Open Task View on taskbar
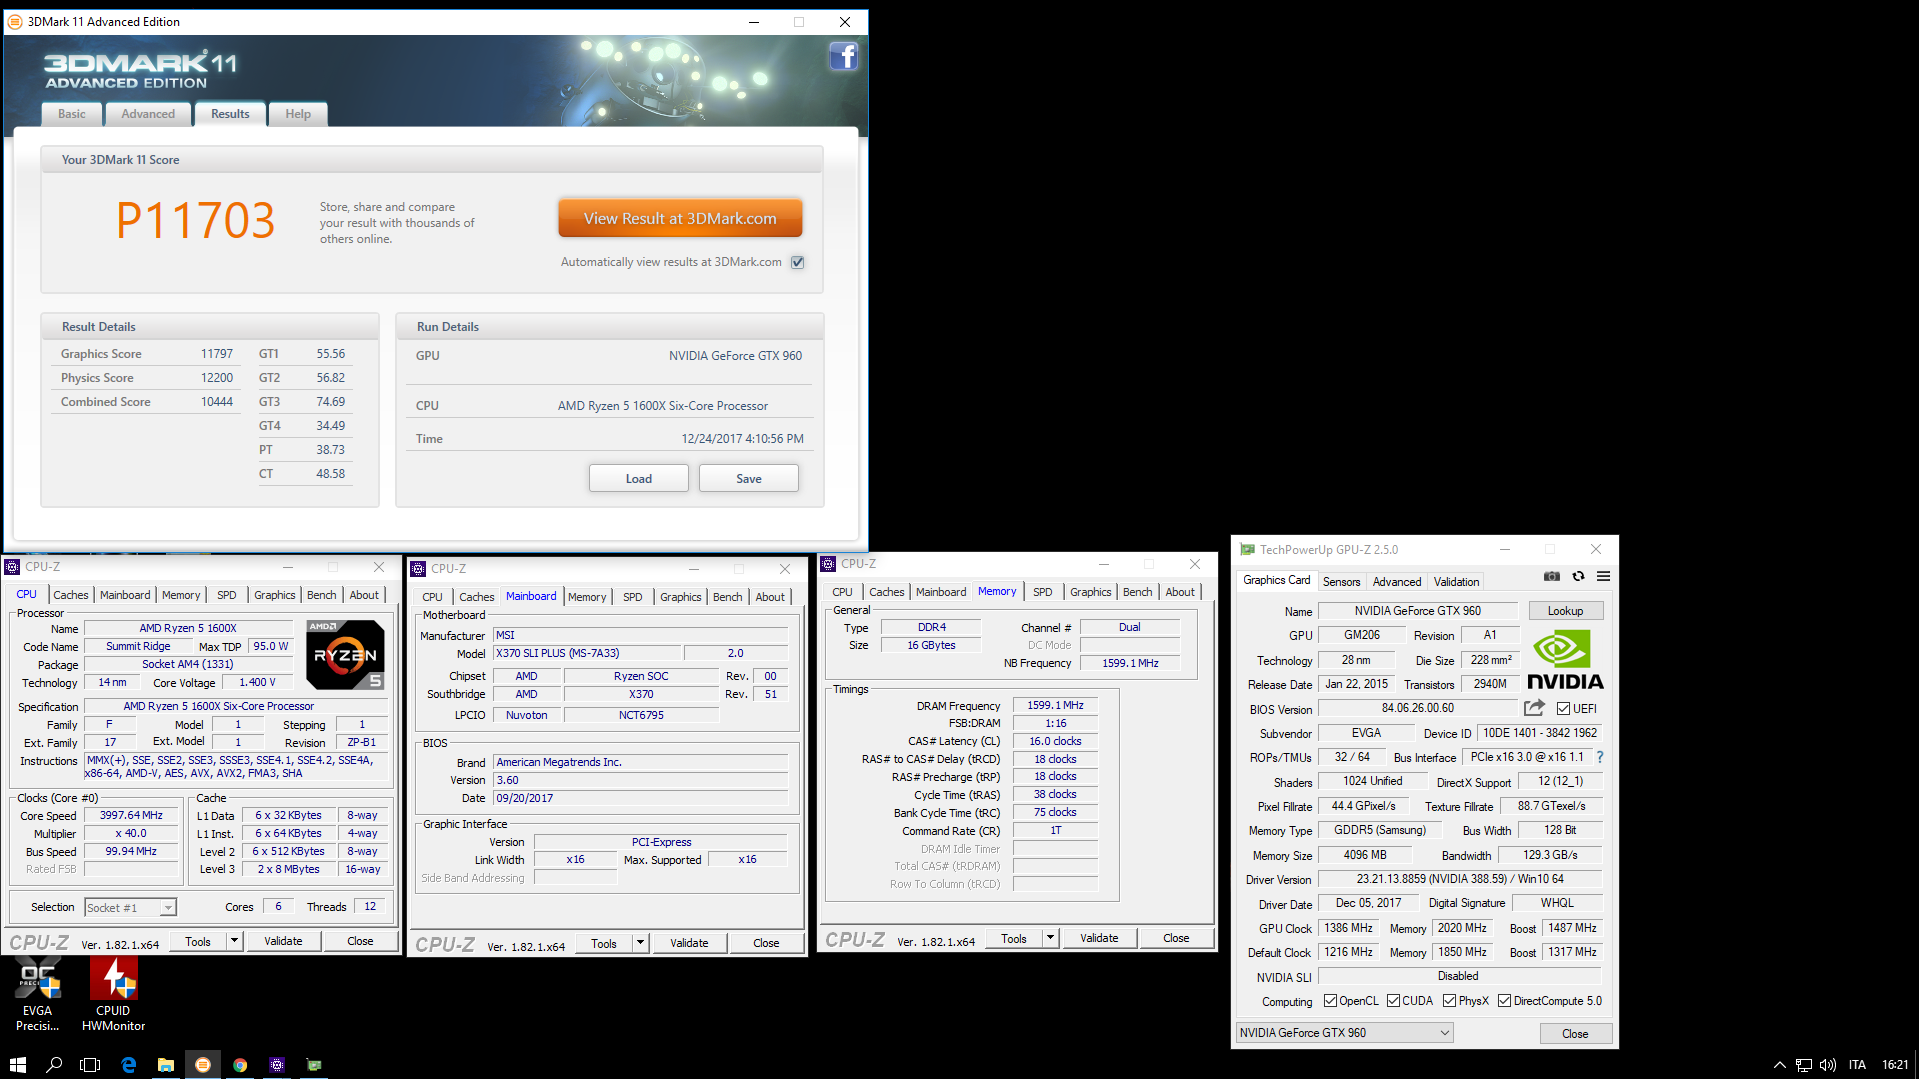 pyautogui.click(x=90, y=1065)
